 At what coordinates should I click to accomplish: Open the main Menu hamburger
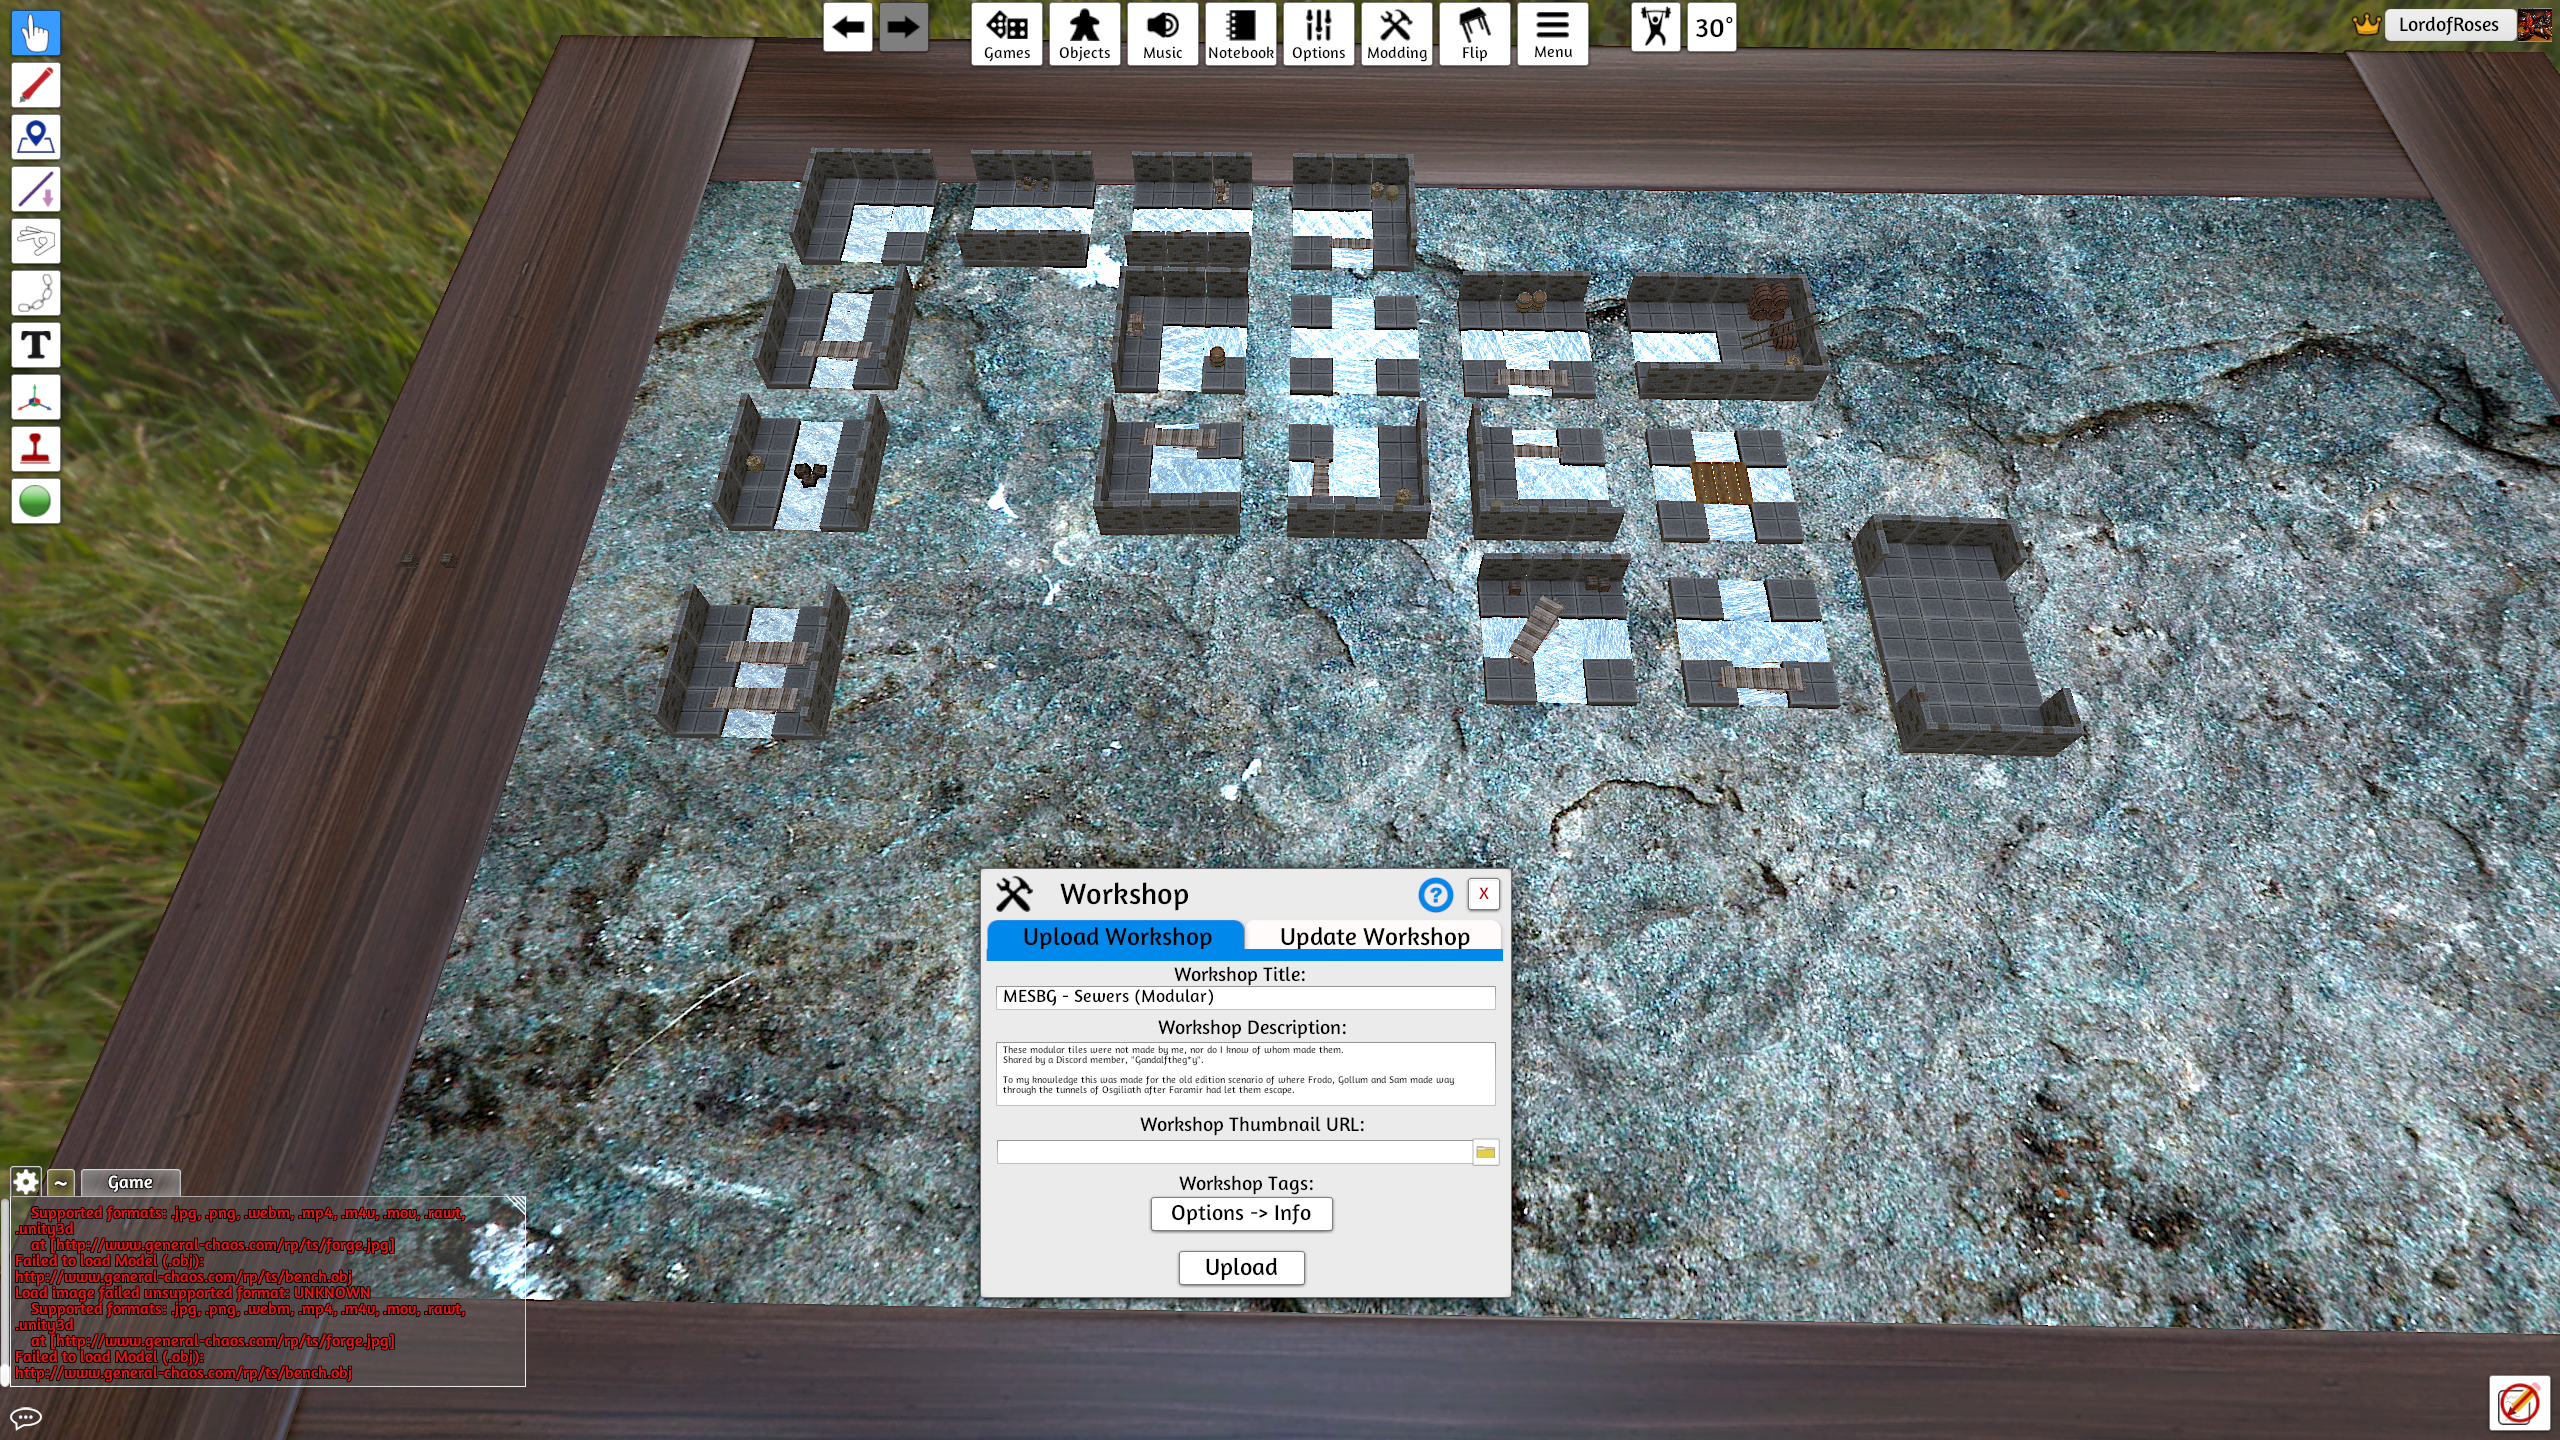(1553, 34)
